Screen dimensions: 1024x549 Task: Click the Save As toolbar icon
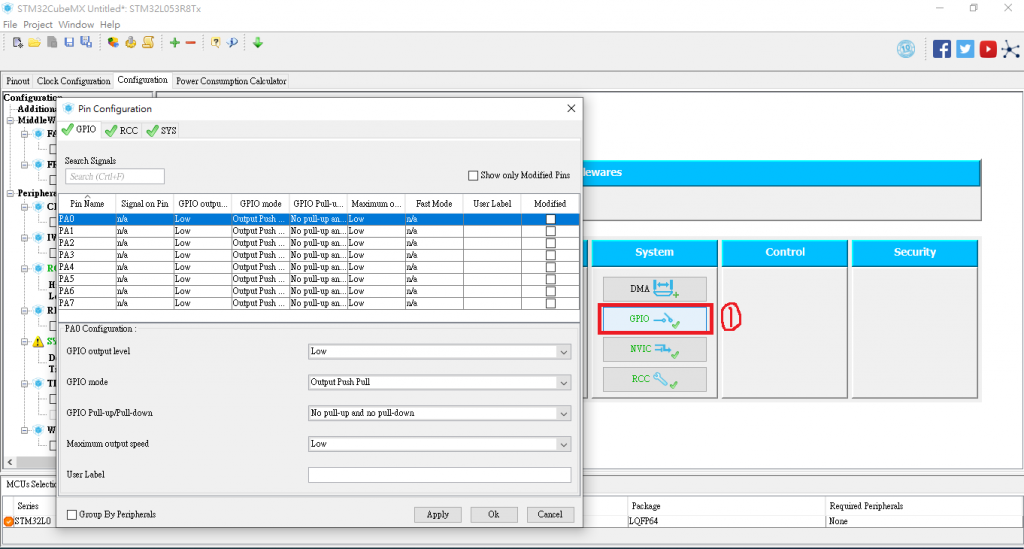86,42
